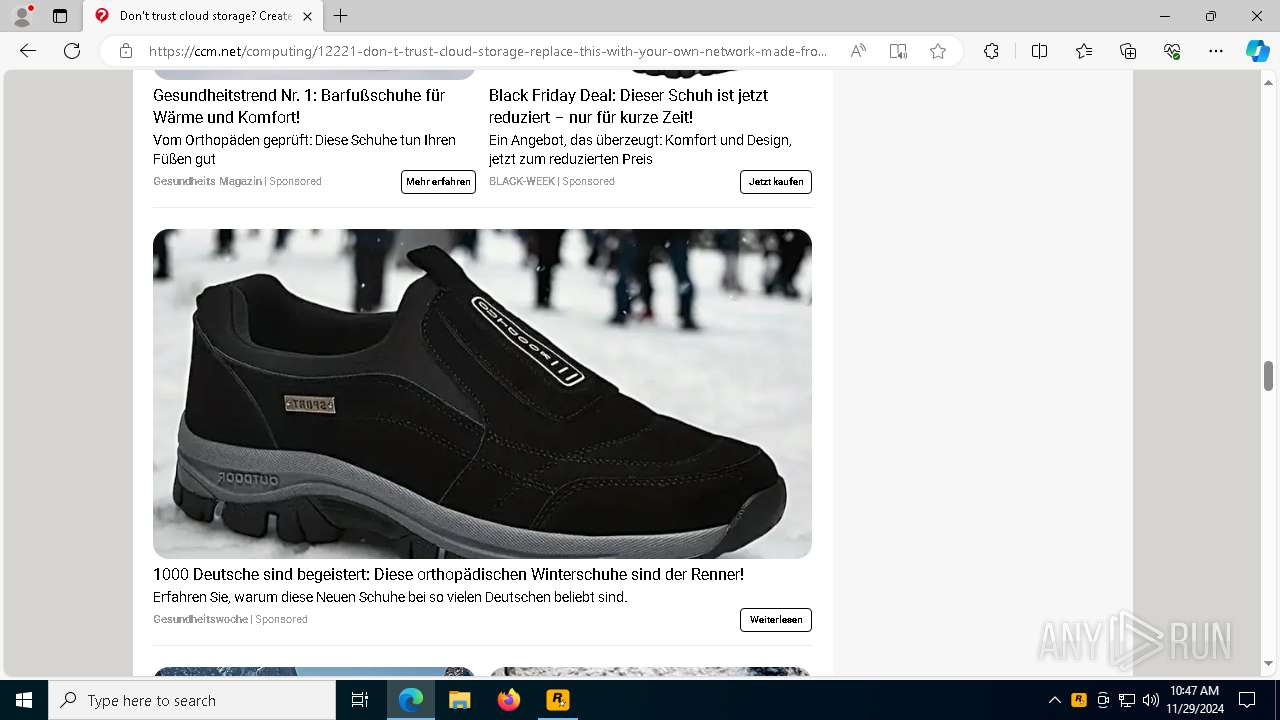The height and width of the screenshot is (720, 1280).
Task: Open the Extensions puzzle icon
Action: (991, 51)
